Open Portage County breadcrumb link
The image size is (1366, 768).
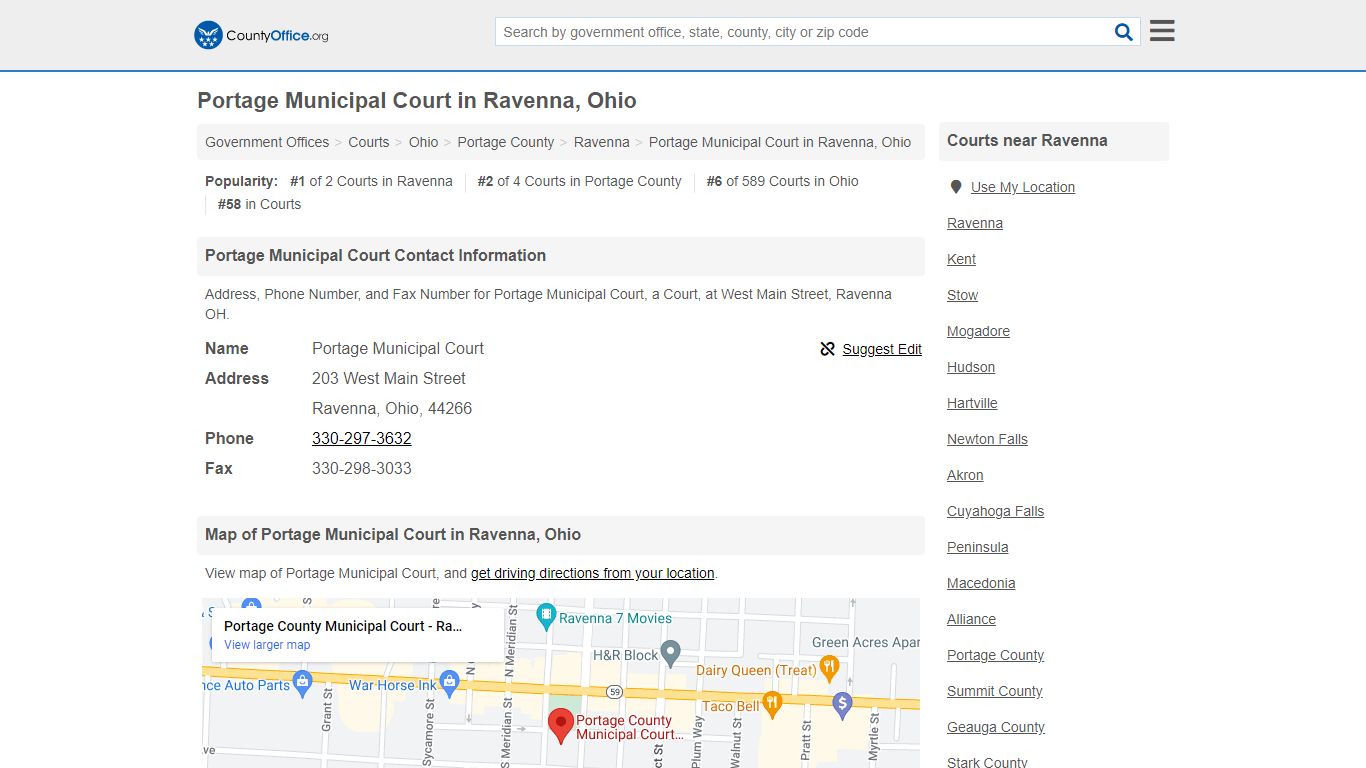(x=506, y=142)
